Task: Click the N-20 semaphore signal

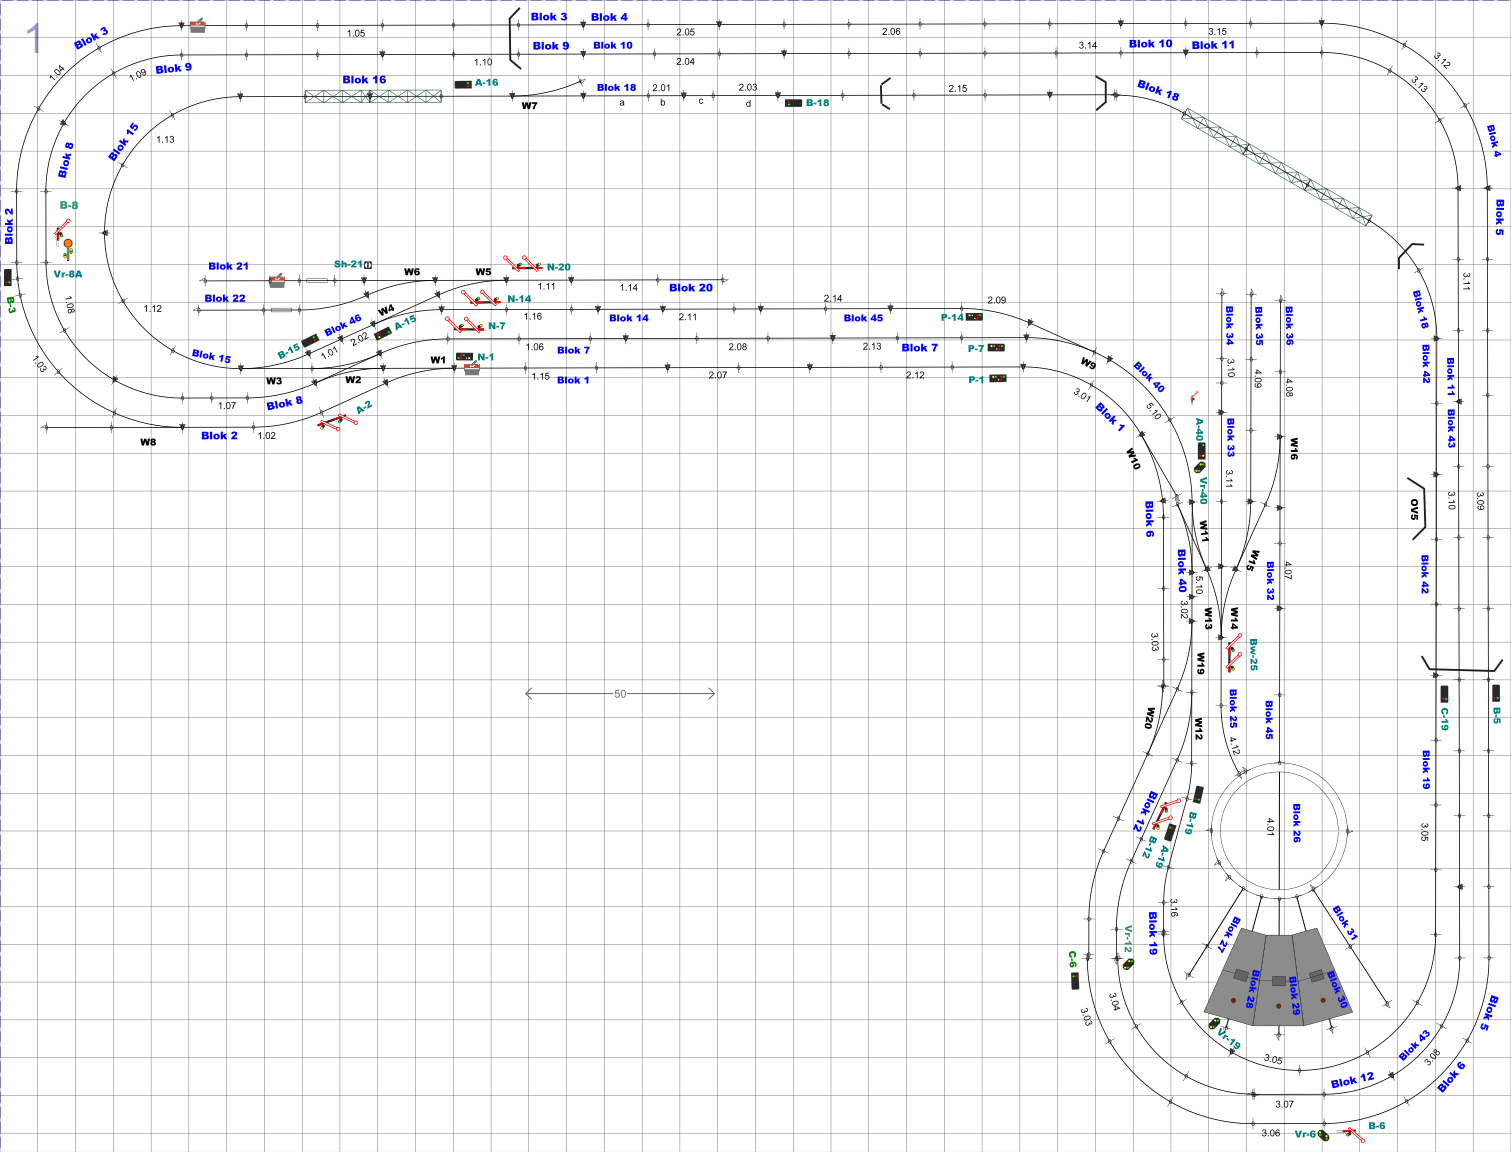Action: click(x=524, y=265)
